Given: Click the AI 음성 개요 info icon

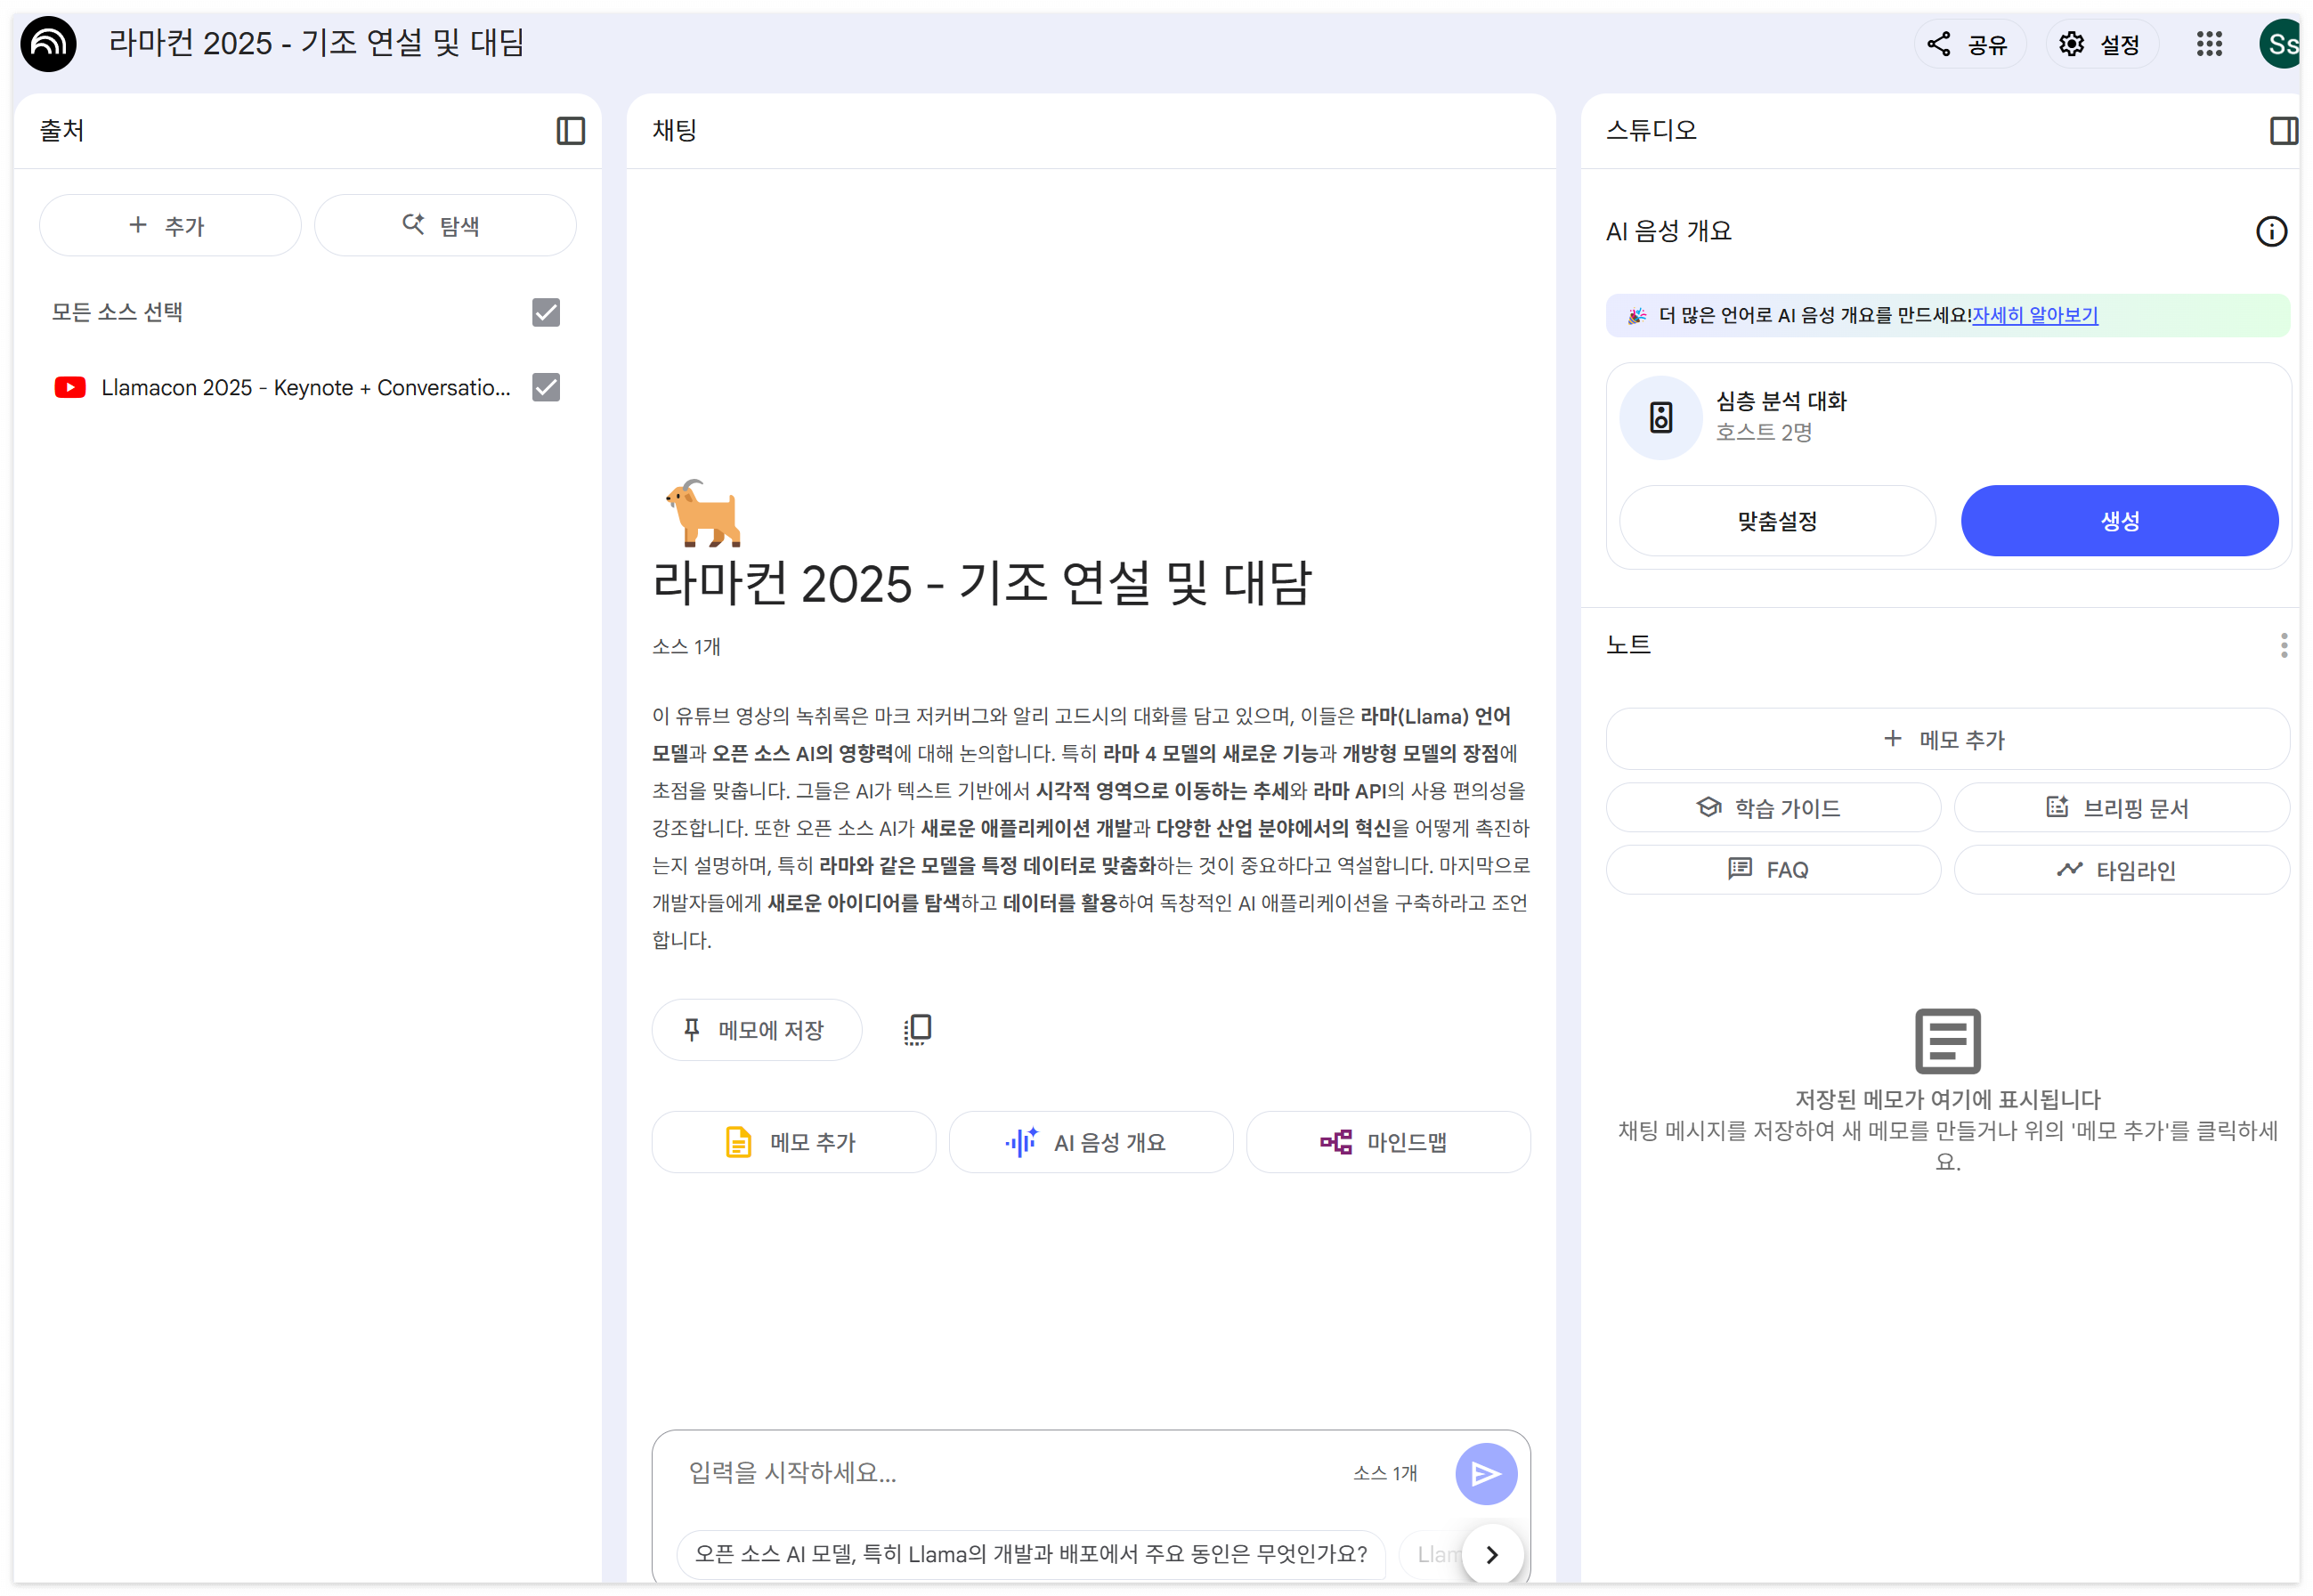Looking at the screenshot, I should tap(2270, 231).
